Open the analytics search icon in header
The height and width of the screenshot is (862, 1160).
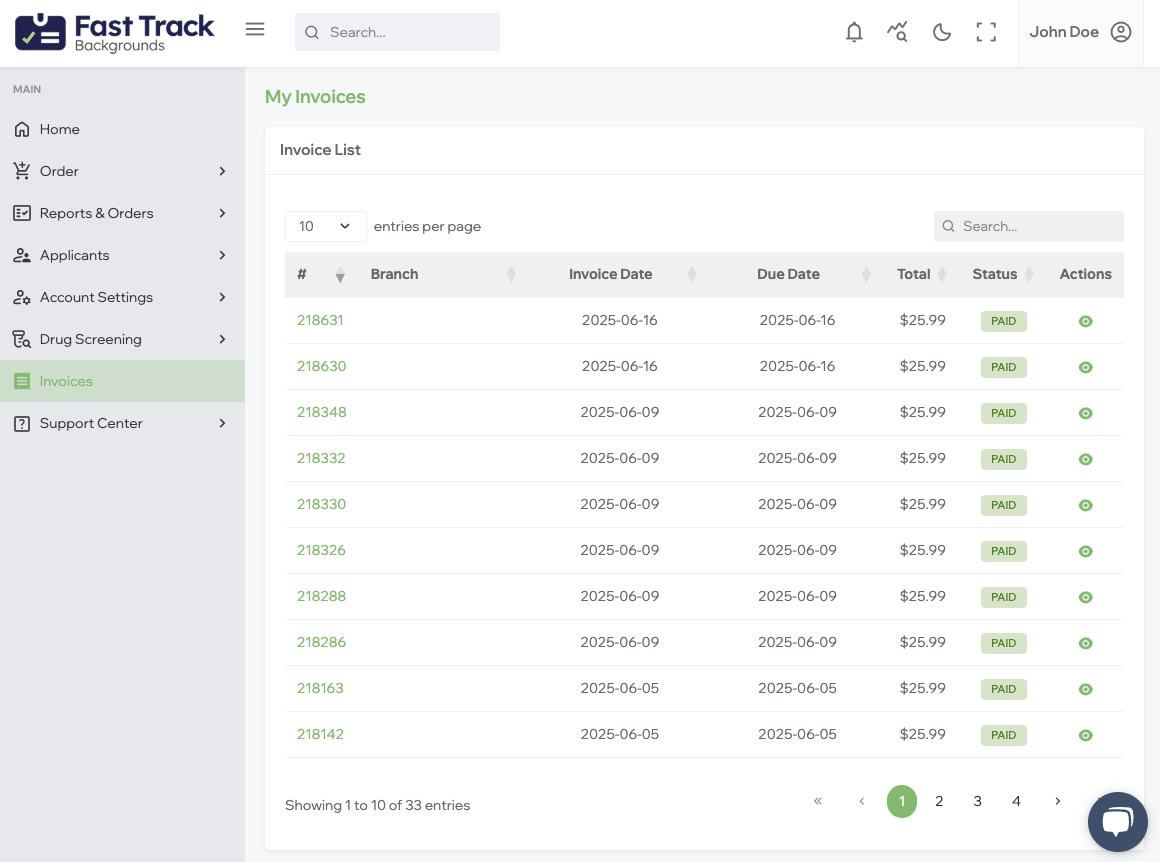pyautogui.click(x=897, y=32)
